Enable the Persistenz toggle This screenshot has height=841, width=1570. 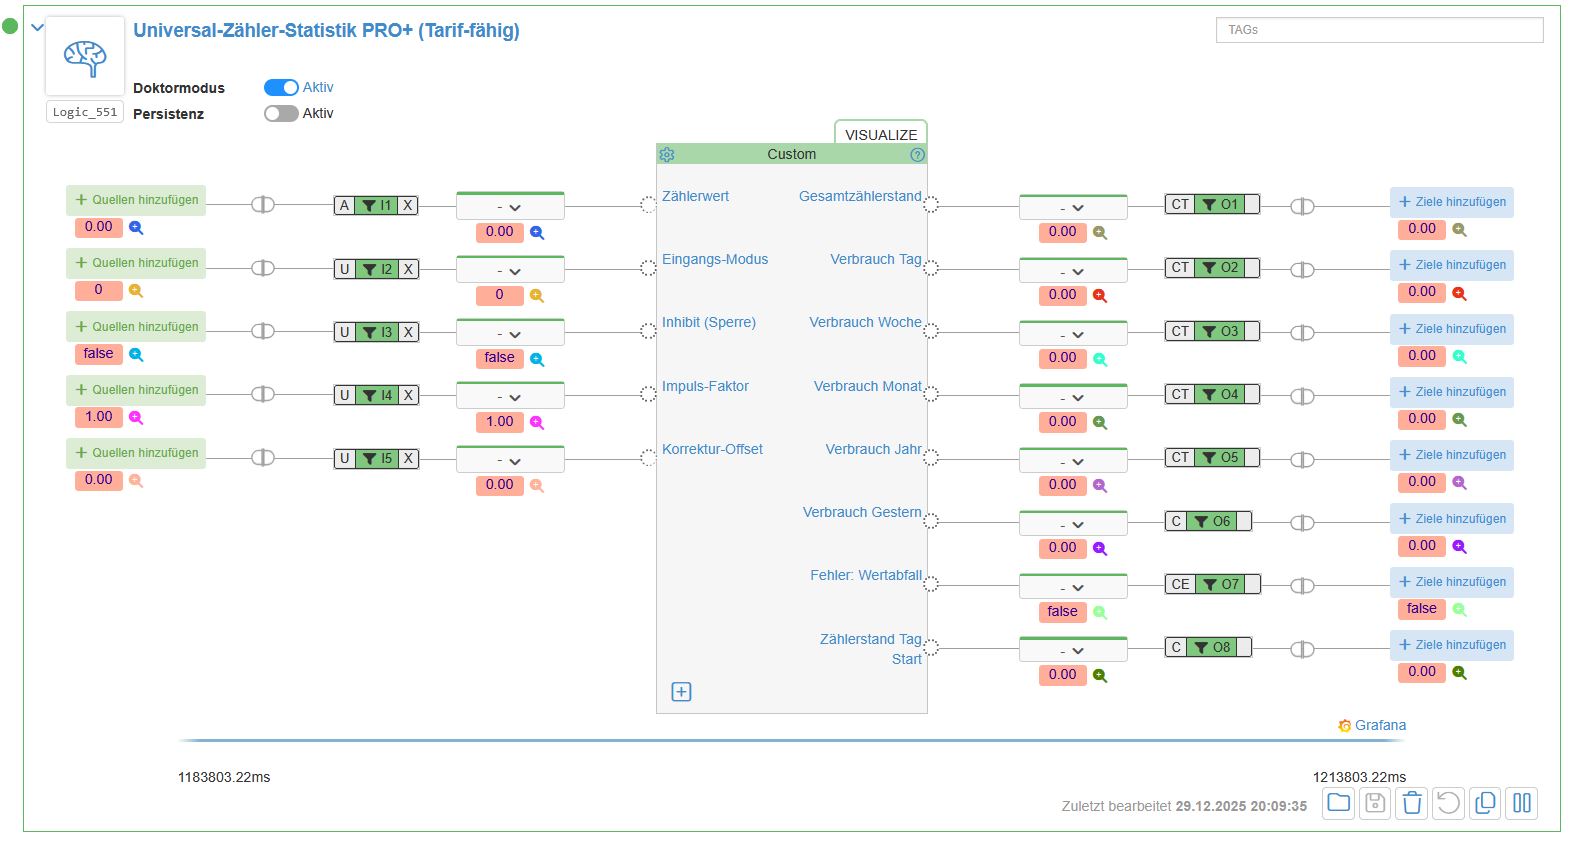coord(281,114)
